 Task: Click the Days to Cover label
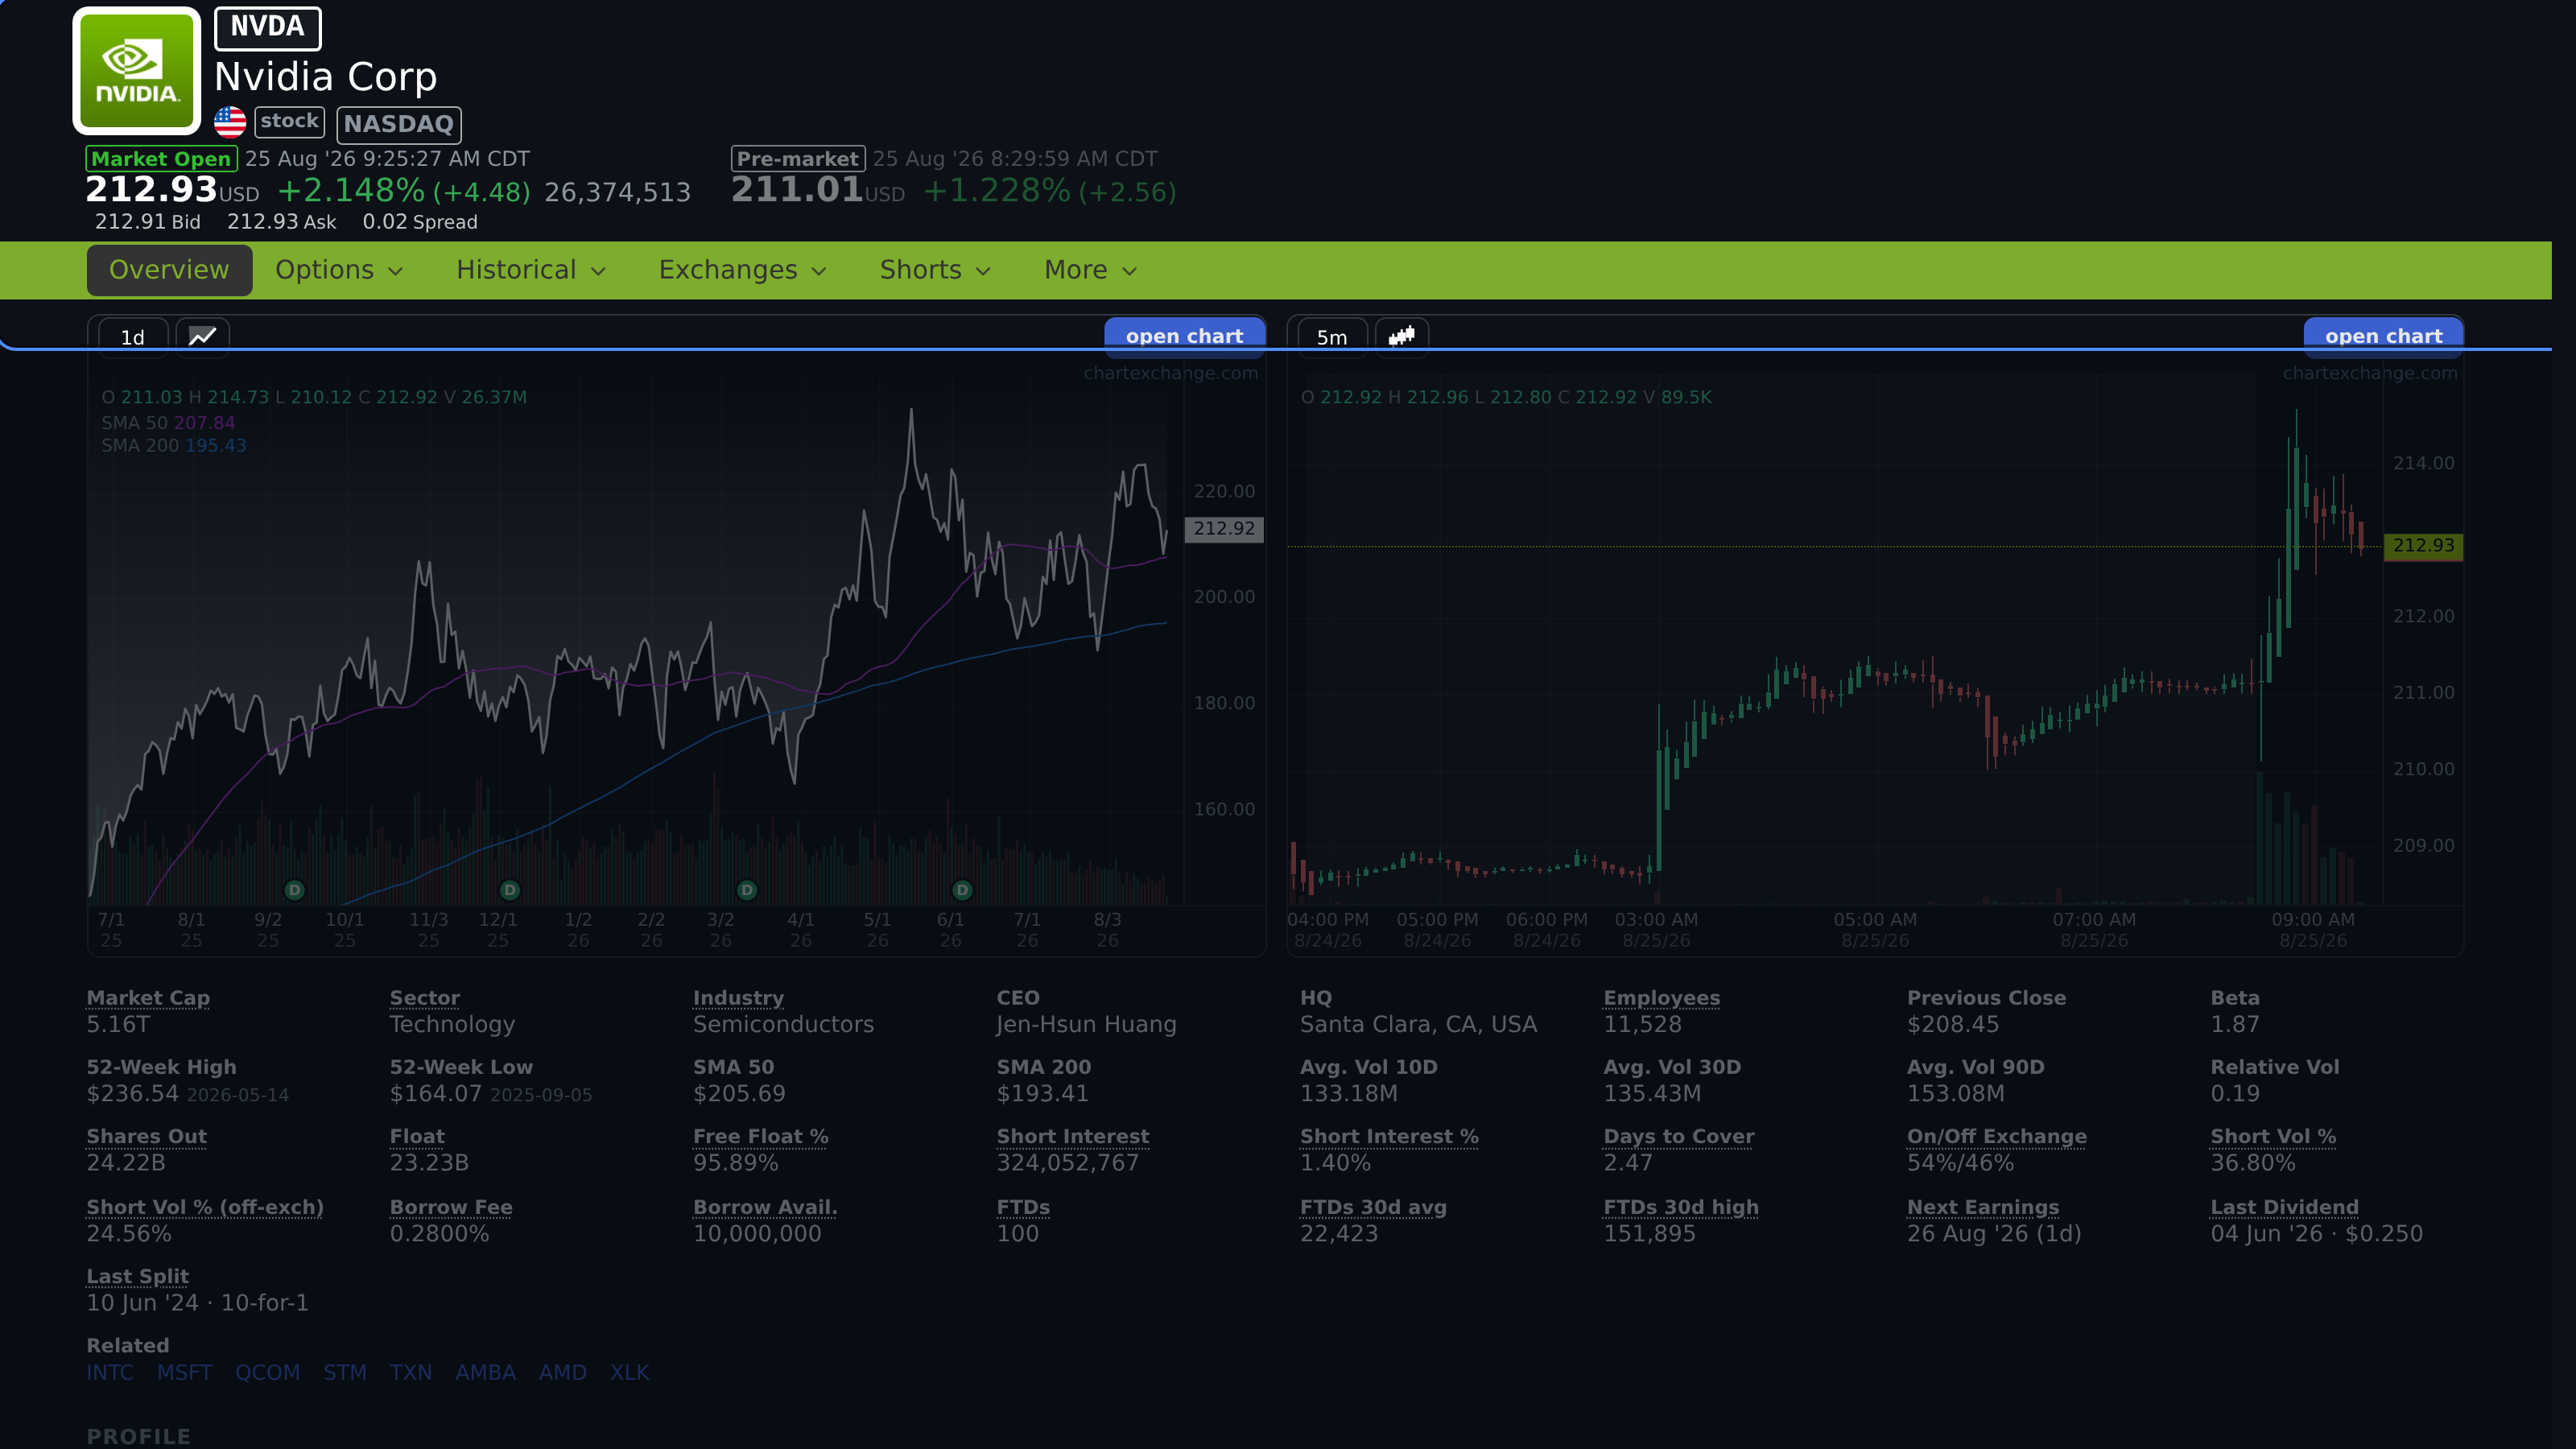[1679, 1136]
